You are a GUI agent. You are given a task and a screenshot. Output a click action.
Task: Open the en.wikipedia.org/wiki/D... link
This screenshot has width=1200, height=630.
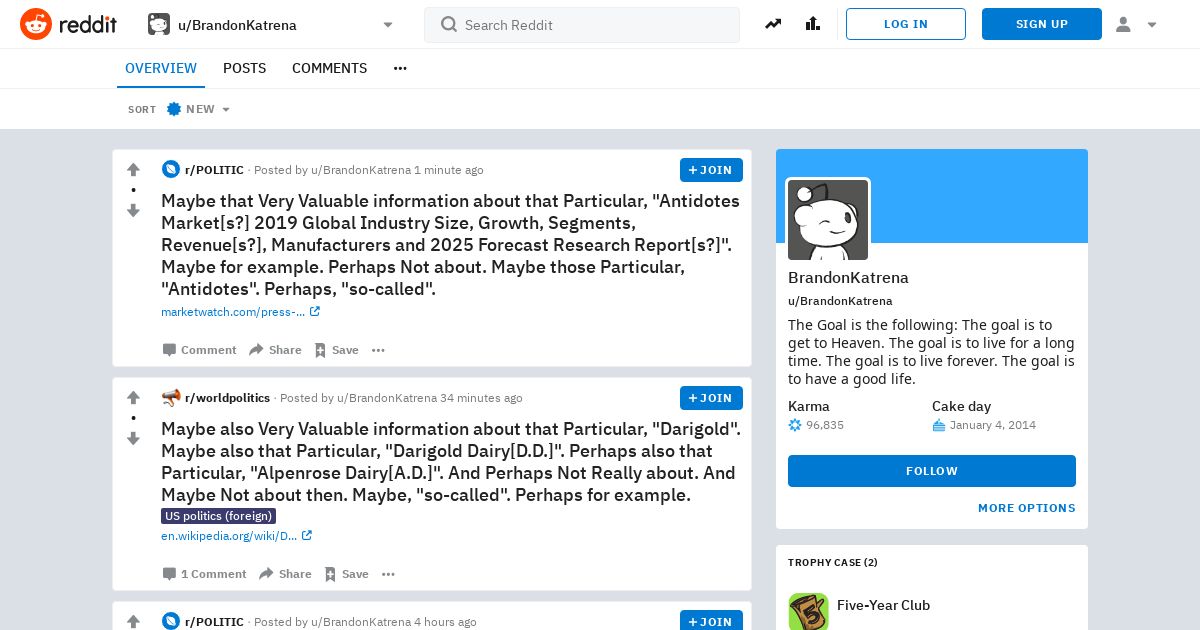236,536
